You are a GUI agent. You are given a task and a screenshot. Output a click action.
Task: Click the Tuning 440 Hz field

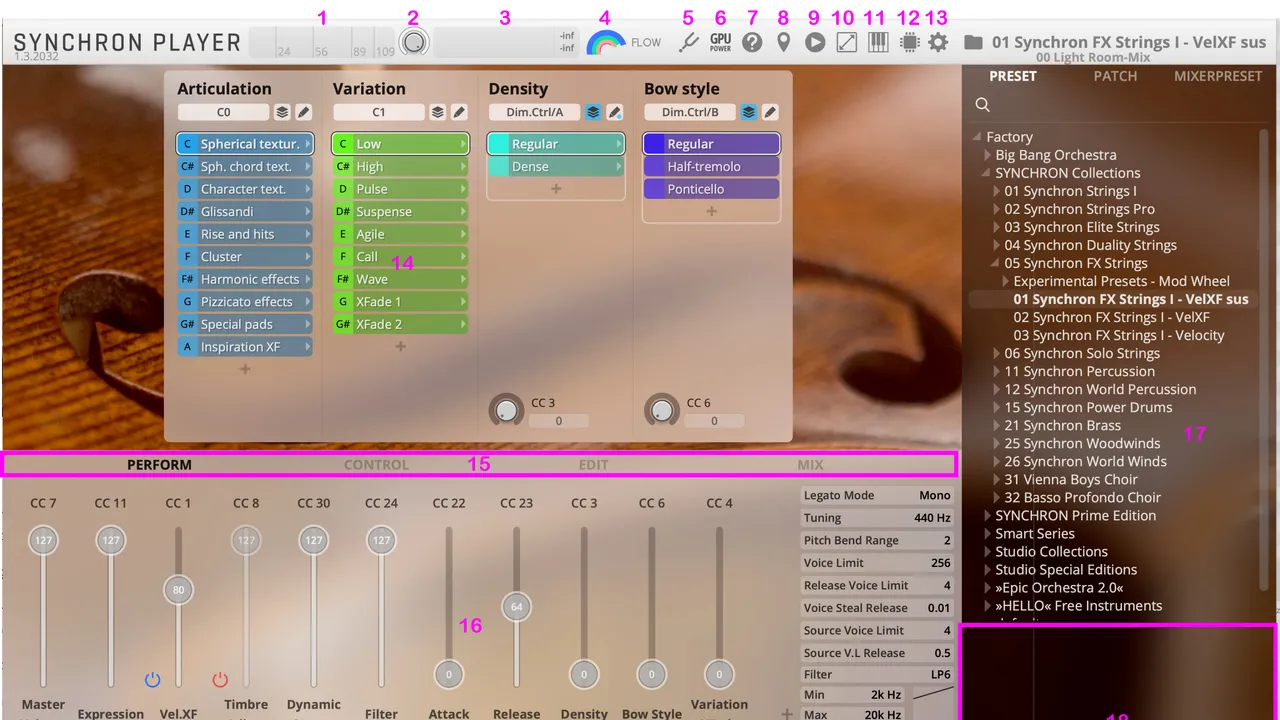pyautogui.click(x=877, y=518)
